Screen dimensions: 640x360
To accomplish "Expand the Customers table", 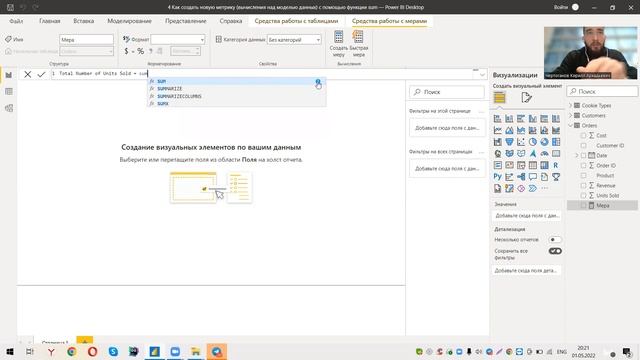I will pos(571,116).
